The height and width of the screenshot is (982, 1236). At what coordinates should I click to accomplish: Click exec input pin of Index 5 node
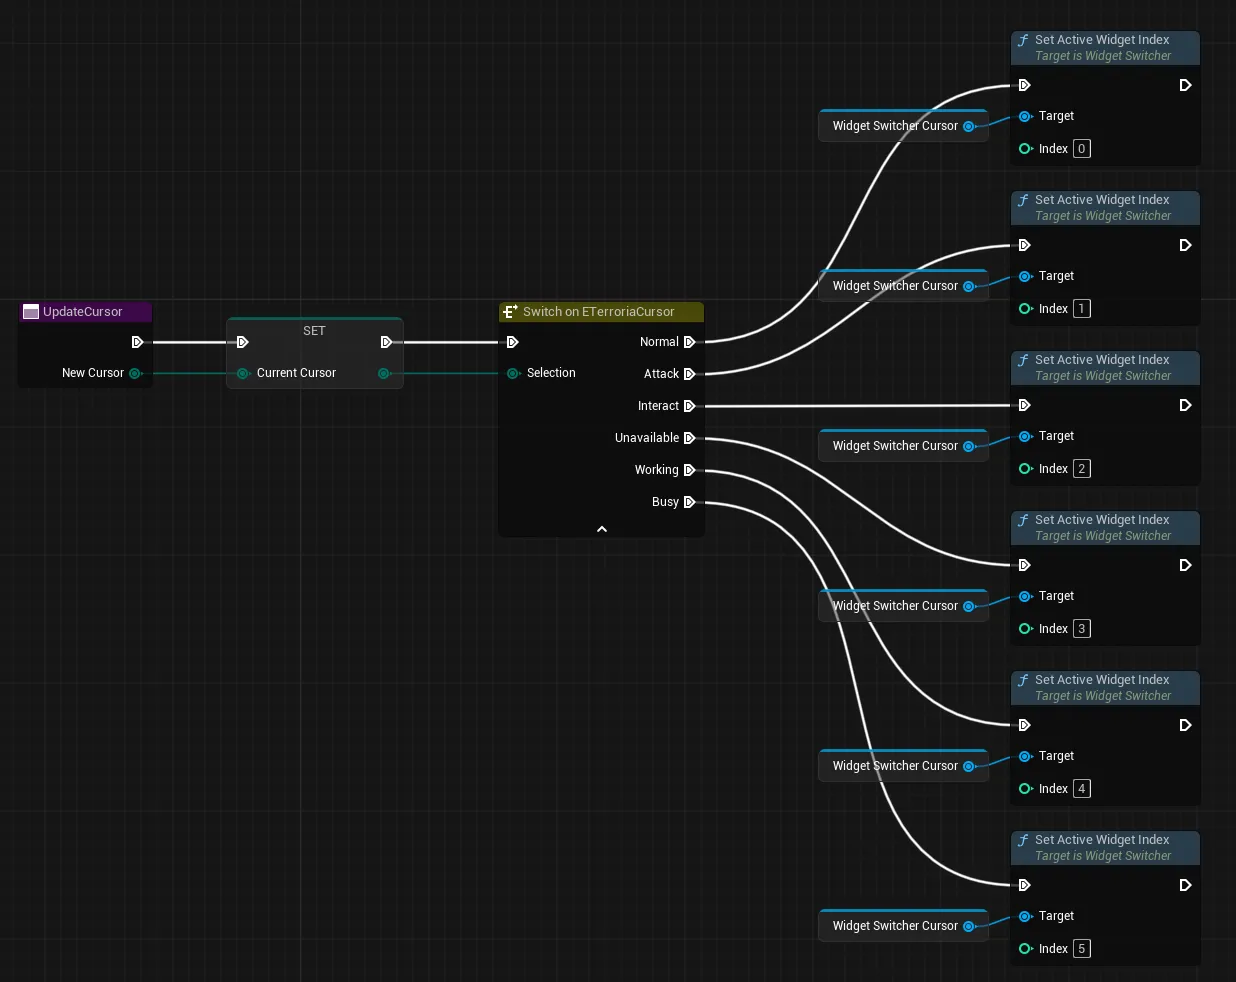(x=1024, y=885)
